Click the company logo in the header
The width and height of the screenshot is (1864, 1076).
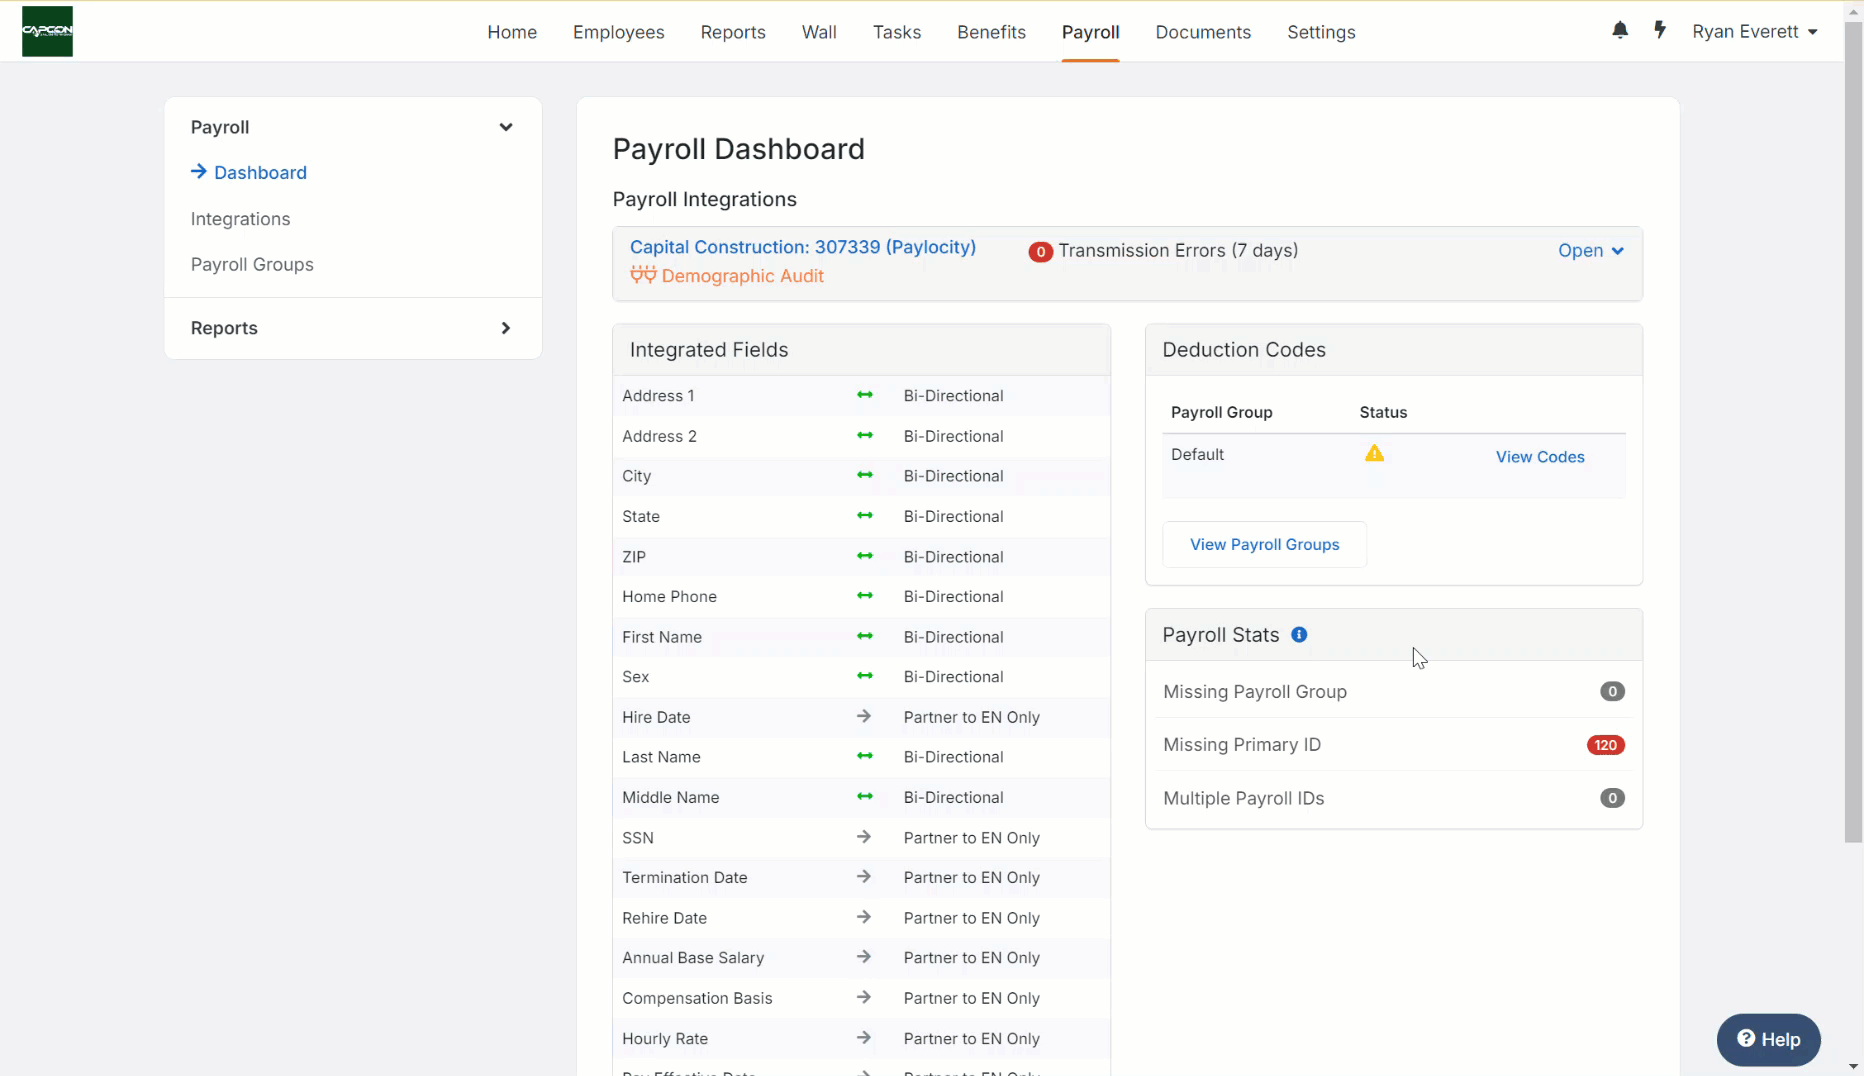click(x=47, y=31)
